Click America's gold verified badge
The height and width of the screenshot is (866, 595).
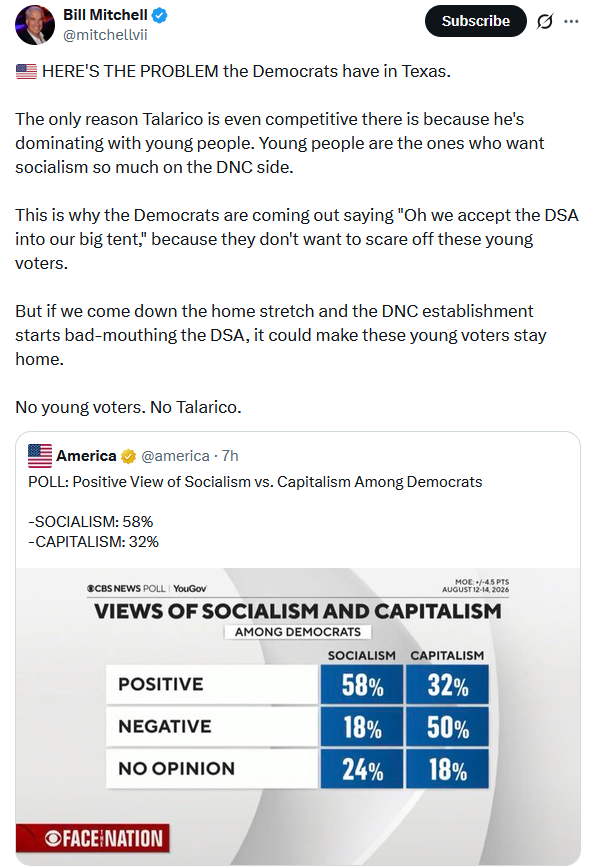coord(128,456)
